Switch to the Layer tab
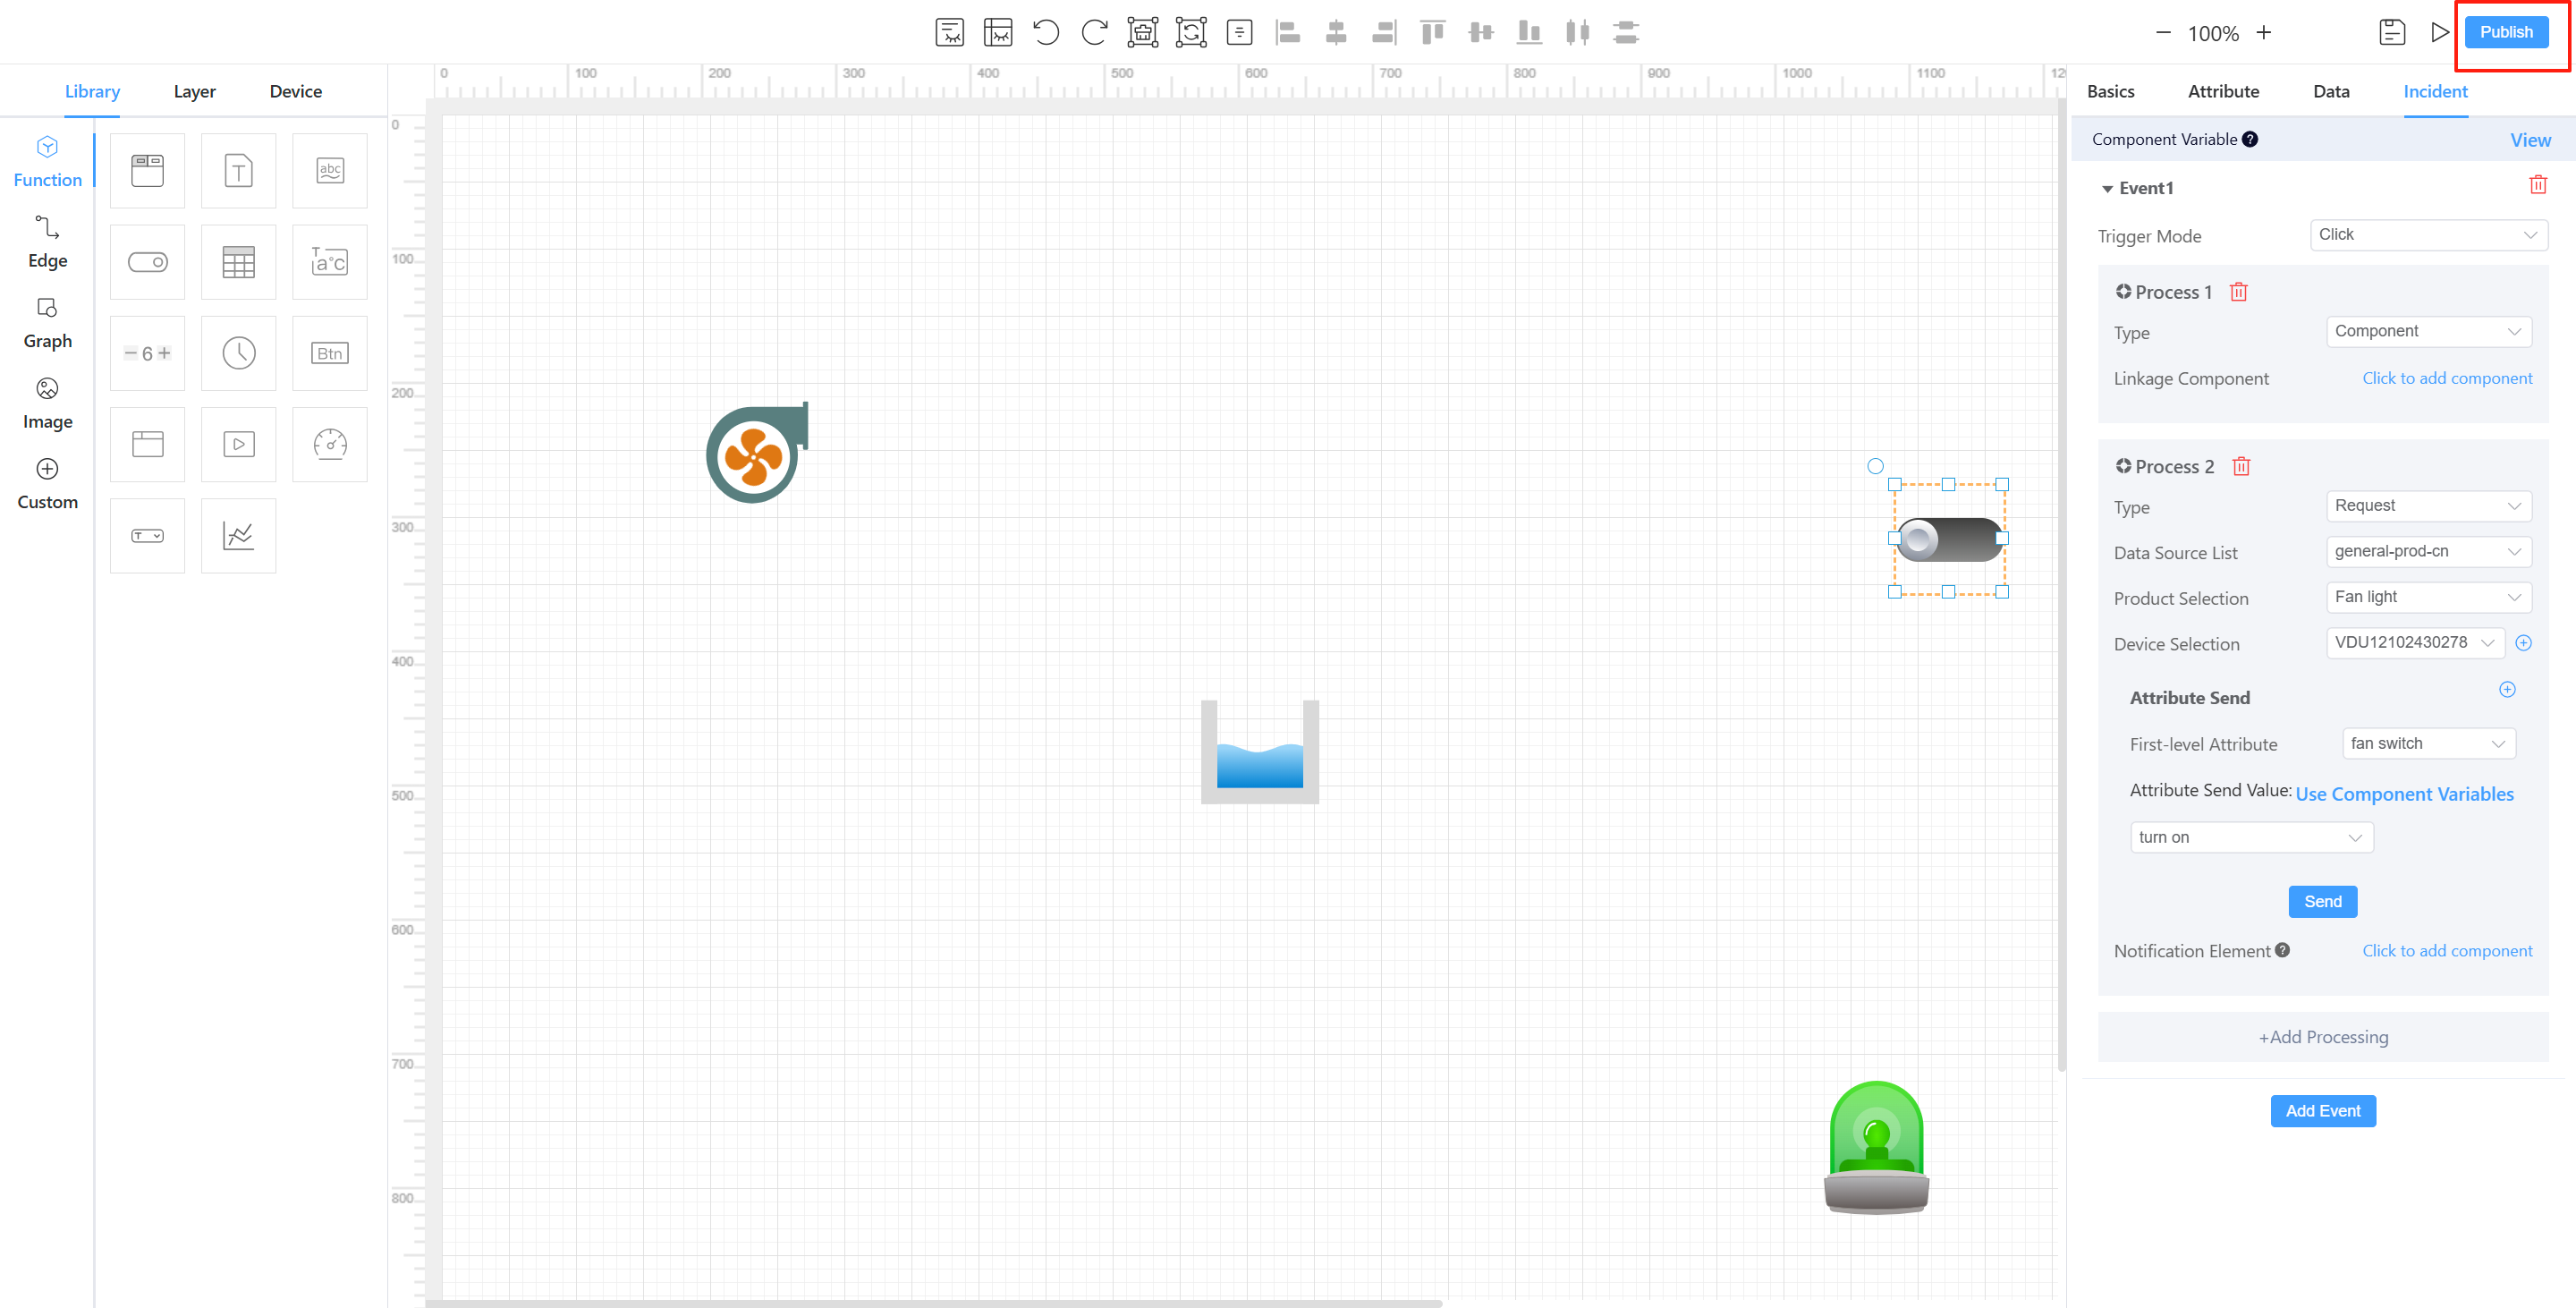Screen dimensions: 2576x1308 pyautogui.click(x=194, y=91)
